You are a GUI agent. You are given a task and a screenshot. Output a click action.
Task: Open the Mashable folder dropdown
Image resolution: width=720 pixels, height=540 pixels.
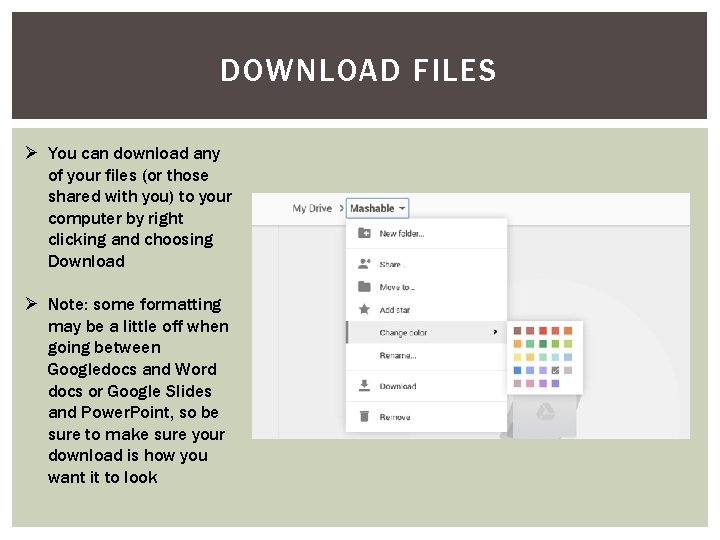point(377,208)
